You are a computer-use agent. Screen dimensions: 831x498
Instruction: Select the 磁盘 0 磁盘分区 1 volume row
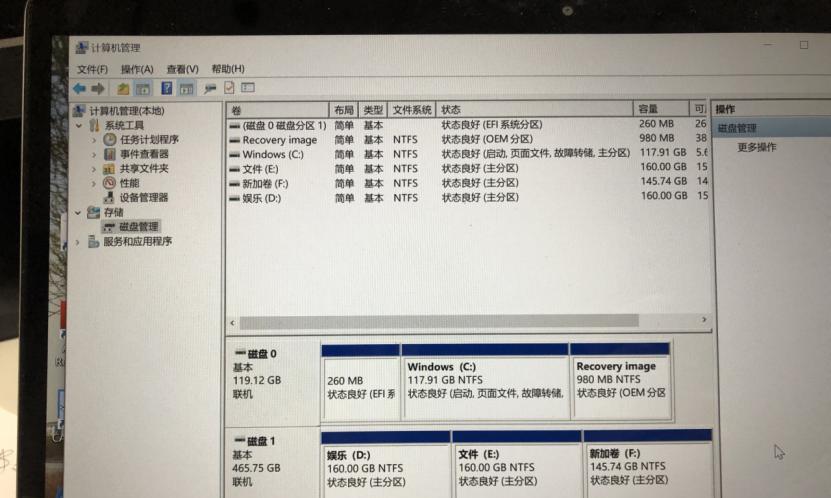tap(468, 125)
